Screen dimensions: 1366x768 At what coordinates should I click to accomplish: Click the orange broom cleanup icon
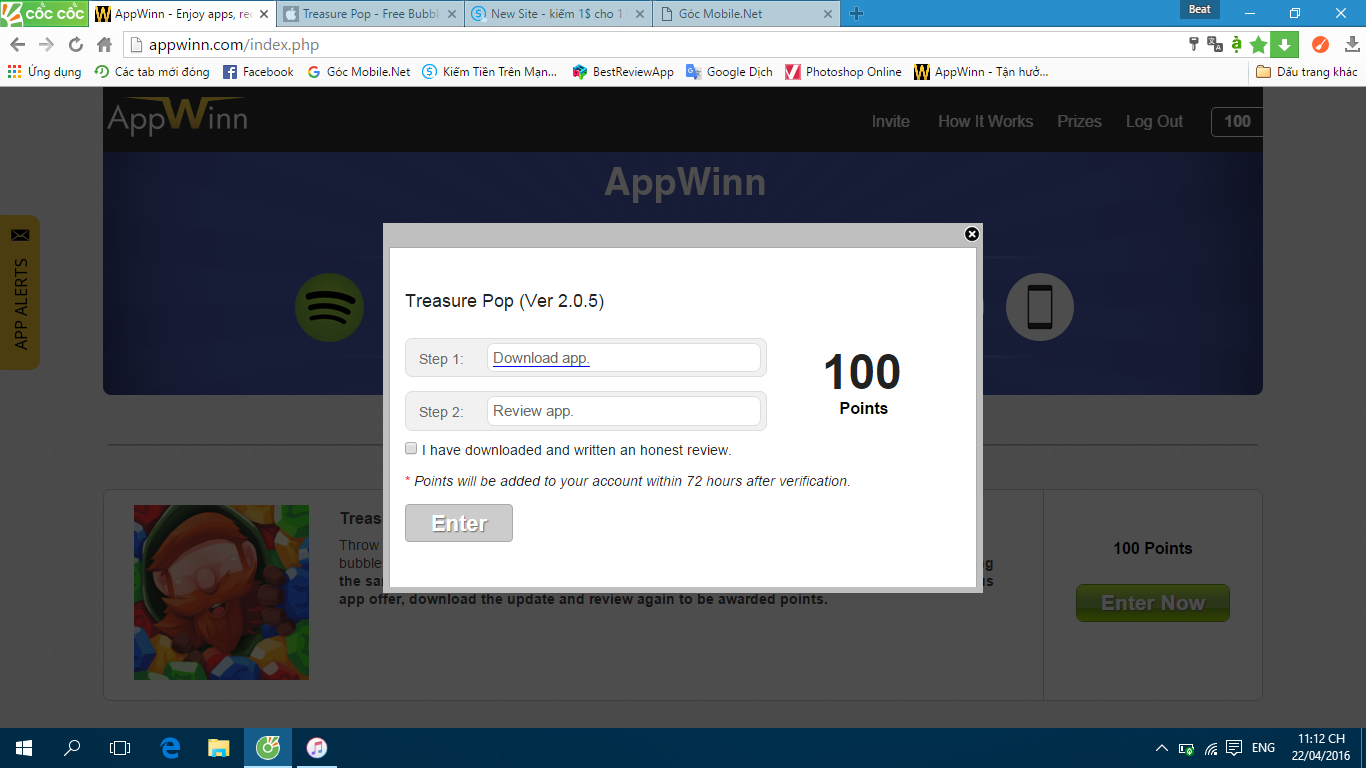[x=1320, y=44]
